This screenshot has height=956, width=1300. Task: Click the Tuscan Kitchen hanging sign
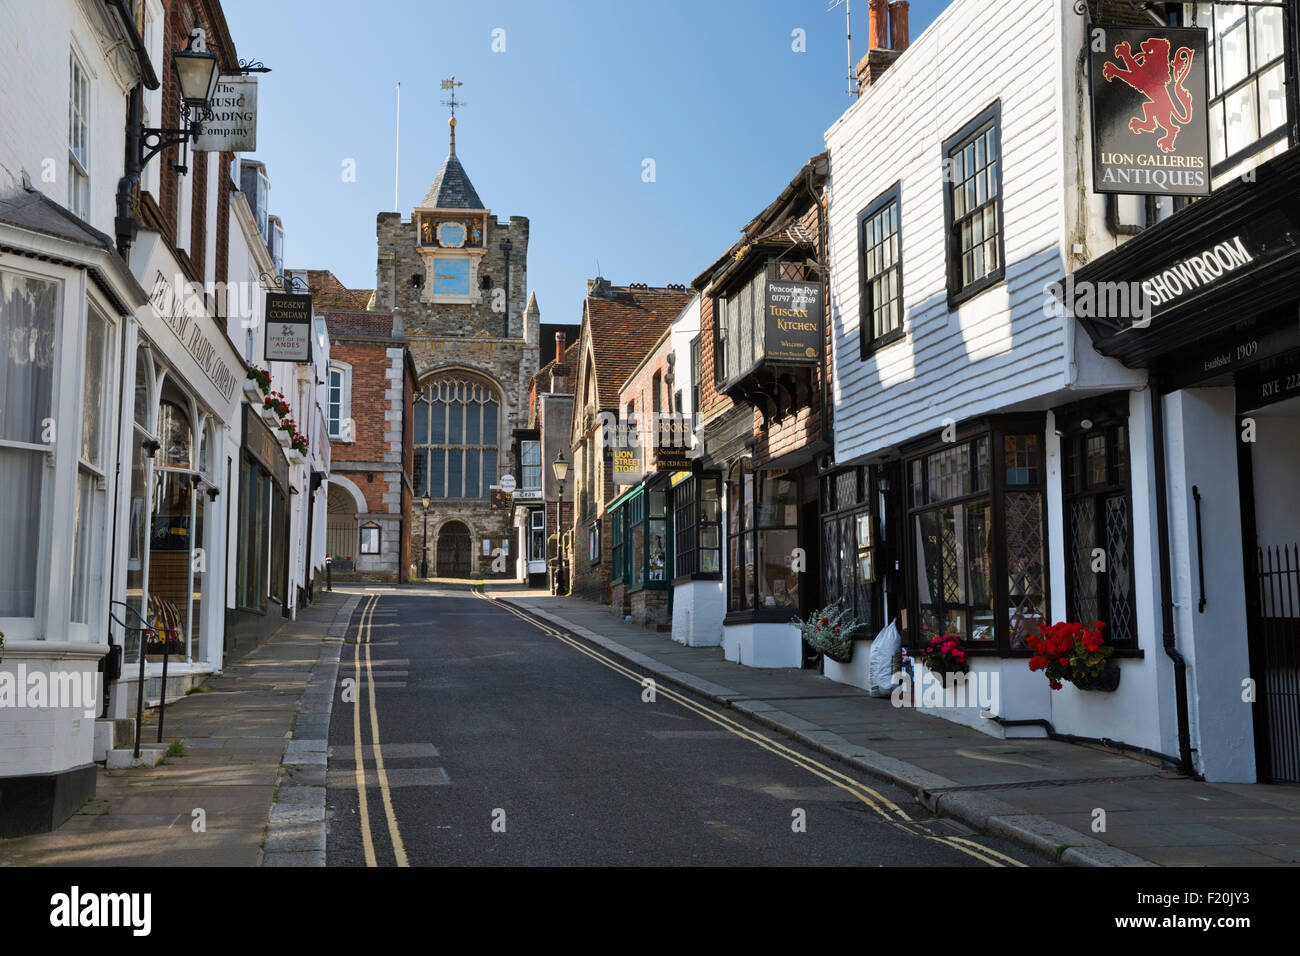click(x=793, y=320)
